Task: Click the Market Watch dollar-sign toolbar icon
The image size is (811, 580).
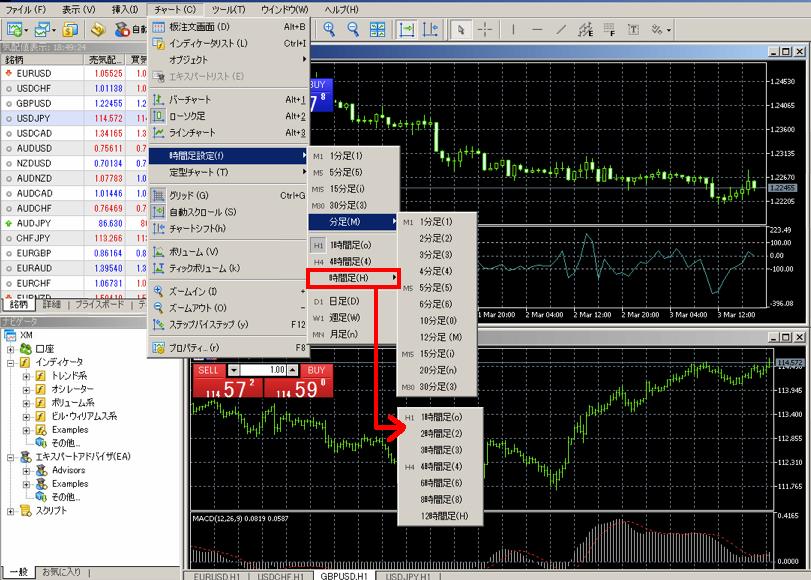Action: tap(70, 30)
